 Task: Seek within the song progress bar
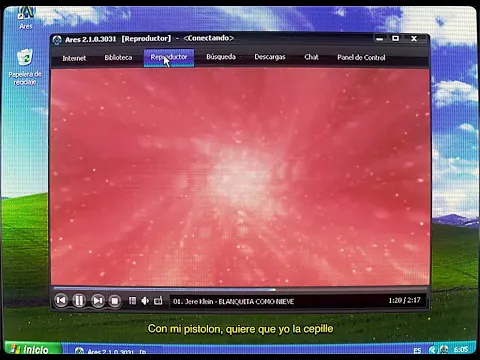pos(240,289)
